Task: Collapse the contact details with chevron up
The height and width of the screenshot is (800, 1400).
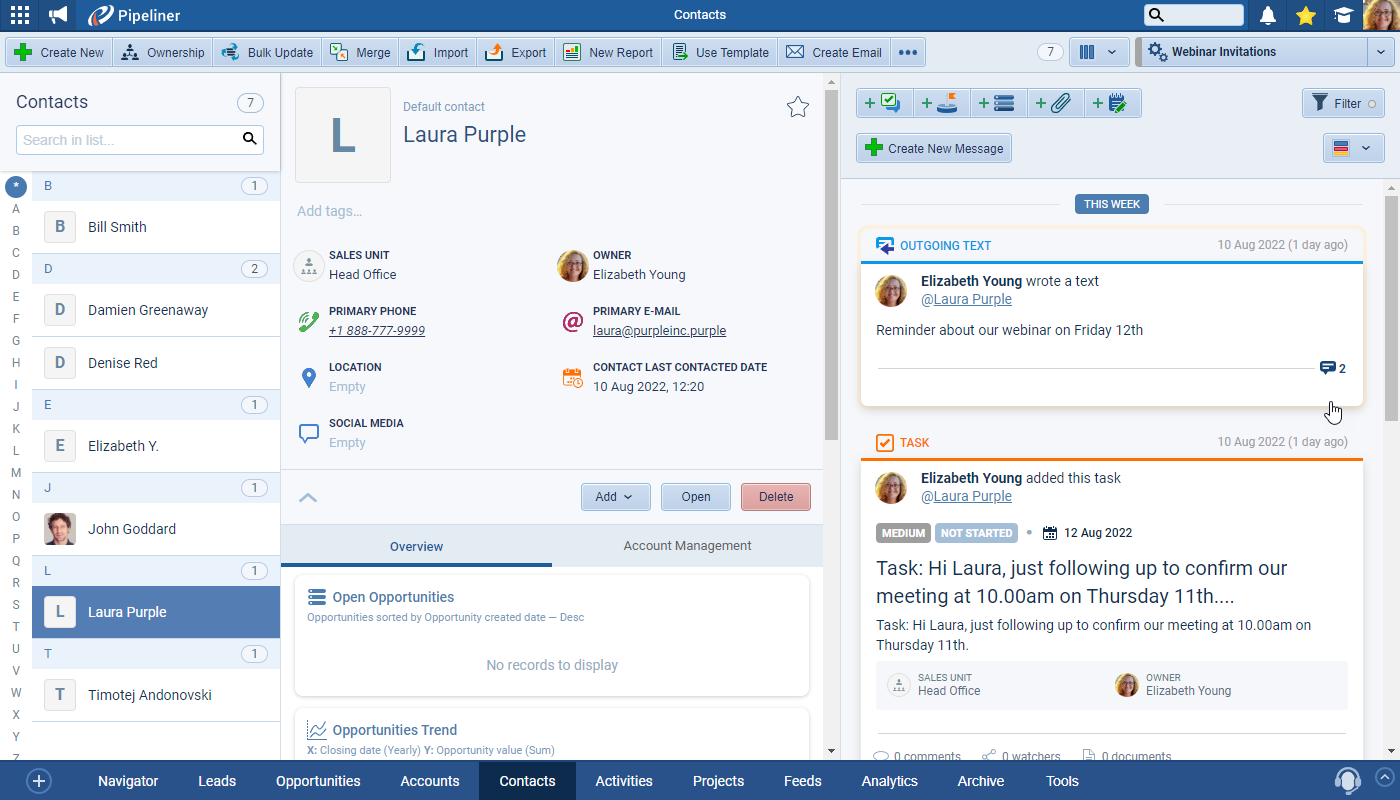Action: [308, 497]
